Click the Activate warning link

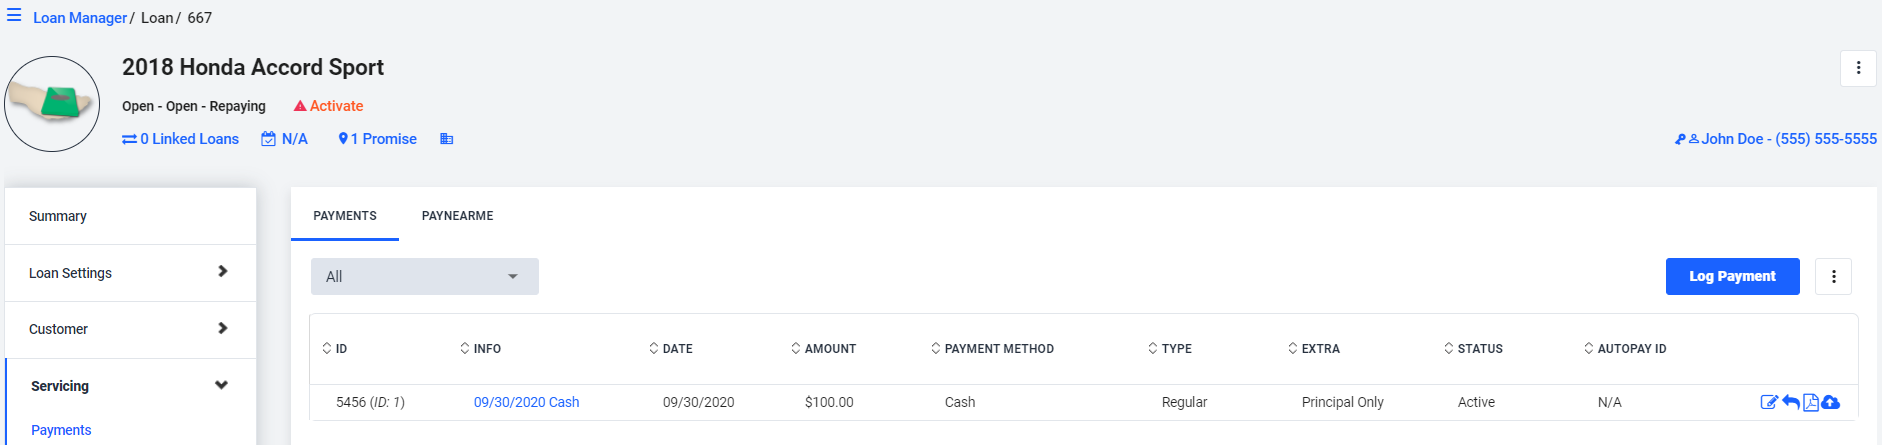(328, 106)
